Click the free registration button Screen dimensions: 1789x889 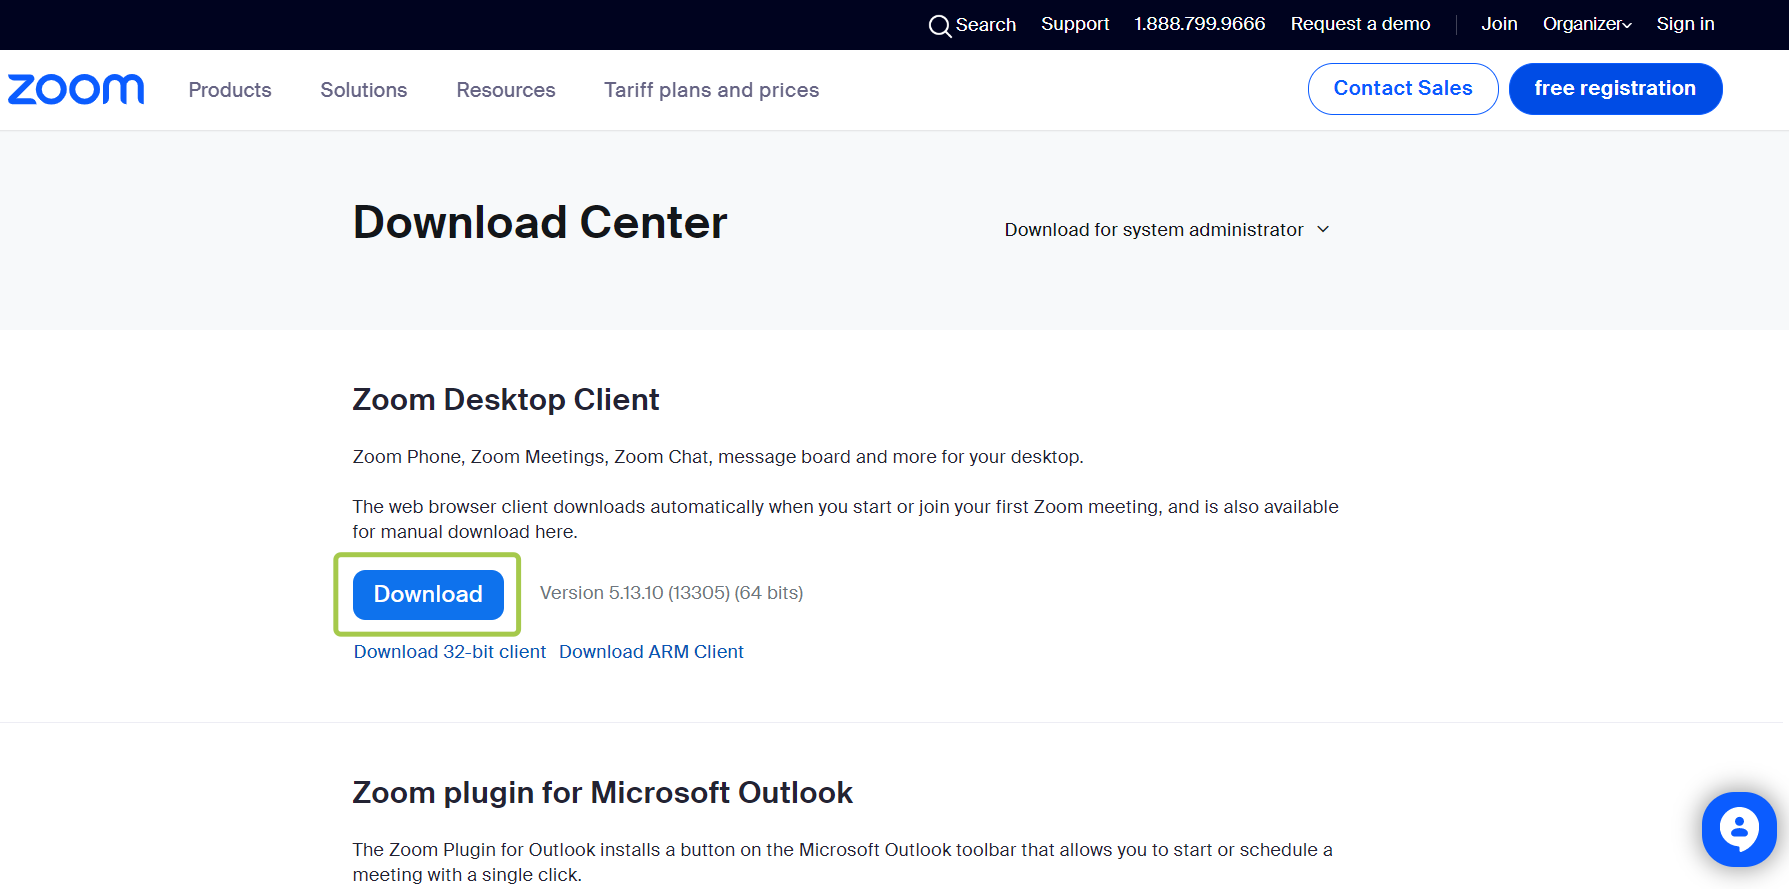1615,89
